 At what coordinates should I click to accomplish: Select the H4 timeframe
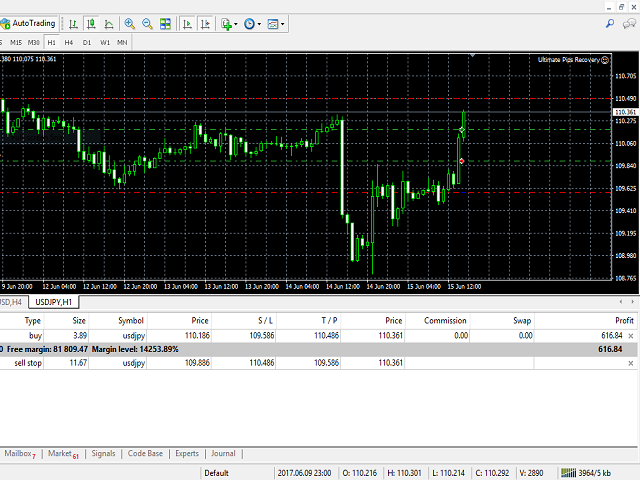(69, 43)
